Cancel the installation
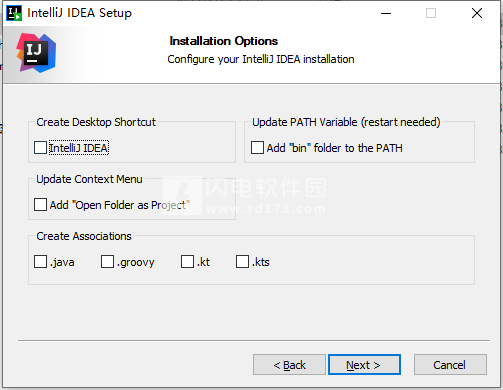Viewport: 503px width, 390px height. coord(450,365)
